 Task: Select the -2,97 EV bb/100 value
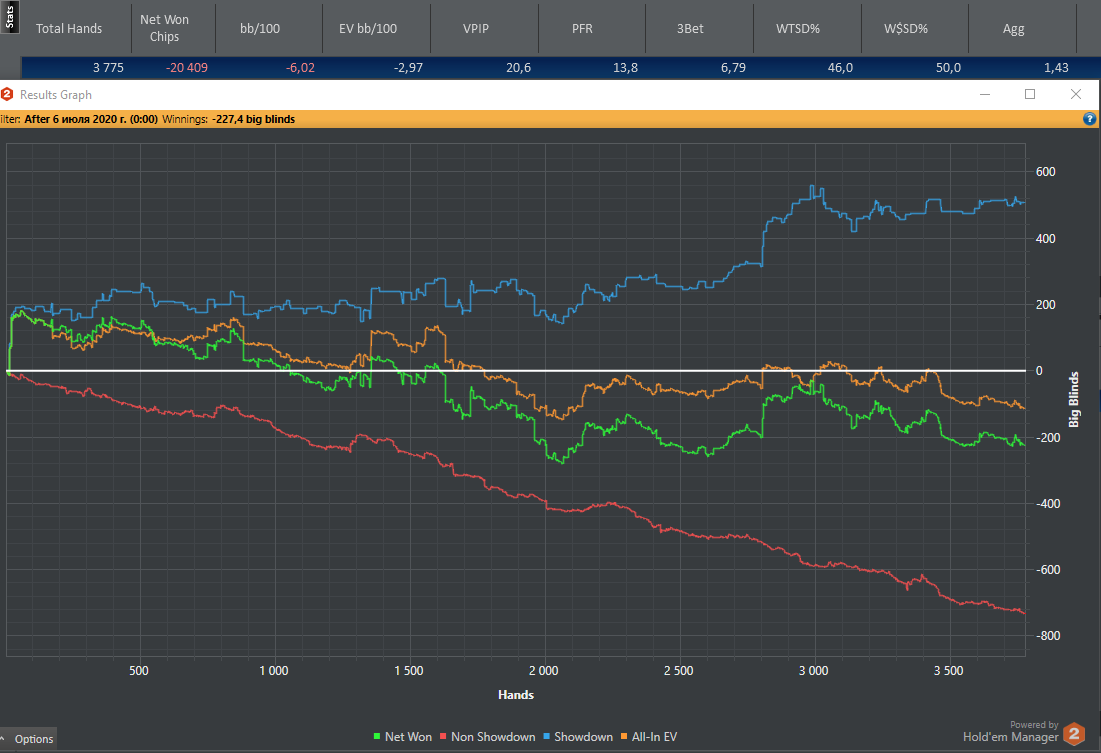pyautogui.click(x=408, y=67)
